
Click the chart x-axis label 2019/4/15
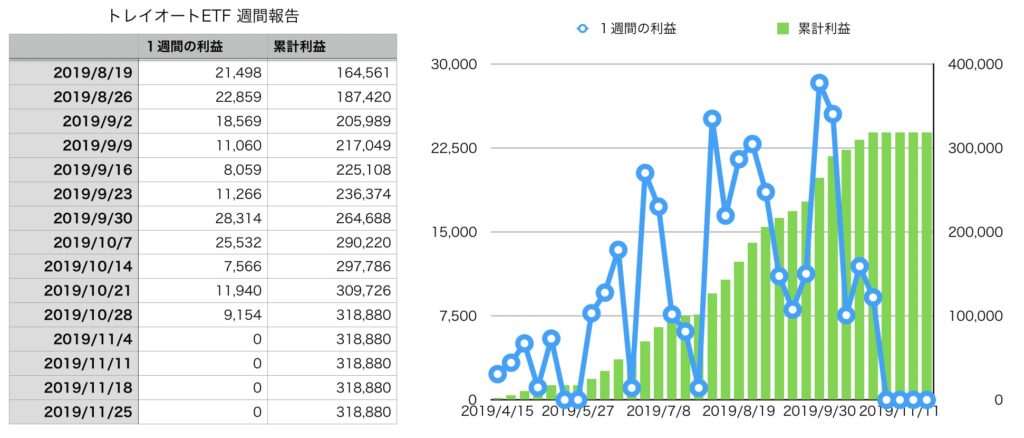tap(496, 413)
